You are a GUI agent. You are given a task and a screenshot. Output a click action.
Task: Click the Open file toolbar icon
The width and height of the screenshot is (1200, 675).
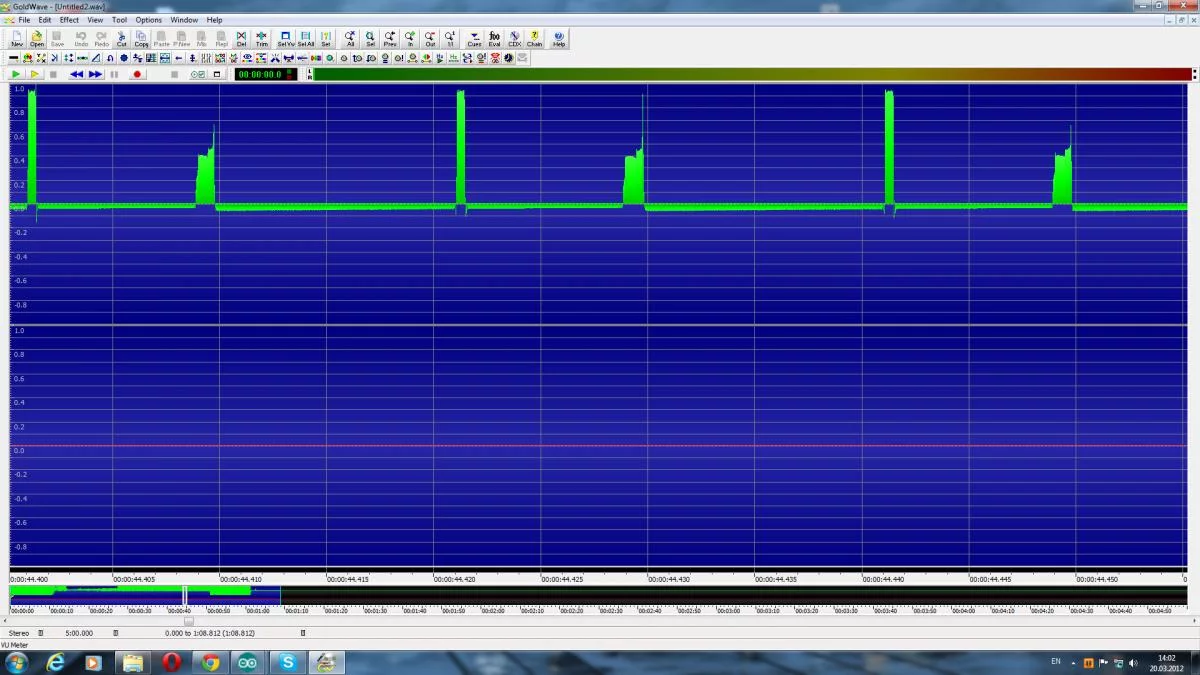[x=37, y=39]
